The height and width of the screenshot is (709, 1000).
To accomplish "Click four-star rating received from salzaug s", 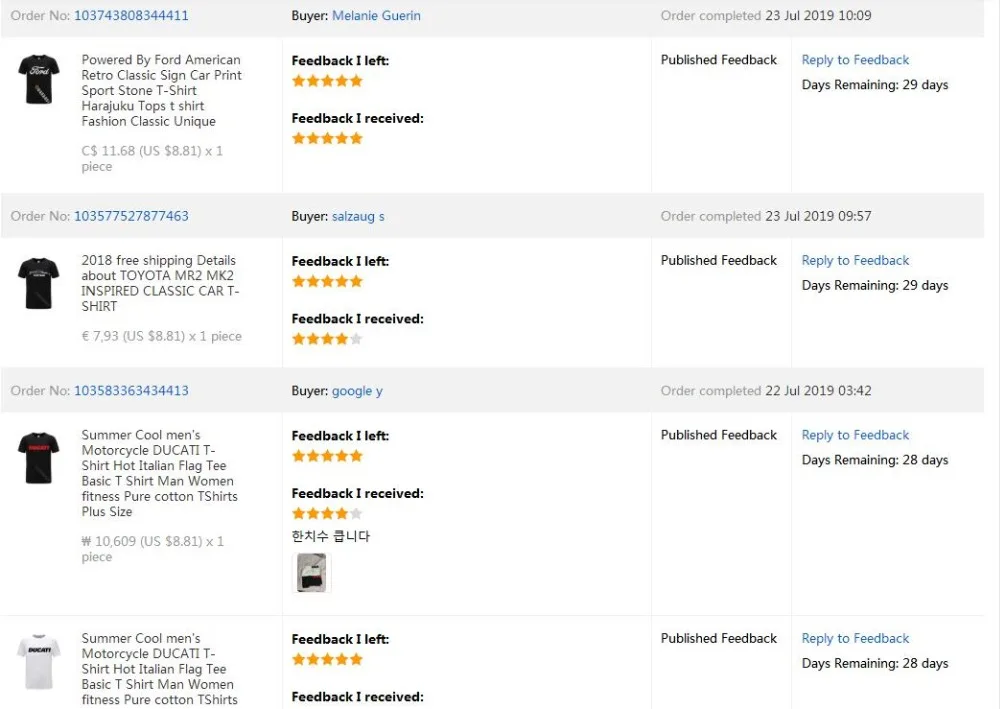I will pyautogui.click(x=327, y=339).
